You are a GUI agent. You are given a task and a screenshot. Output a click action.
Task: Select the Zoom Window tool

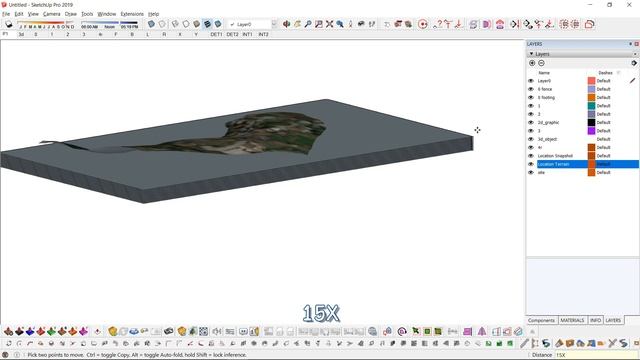click(x=318, y=24)
